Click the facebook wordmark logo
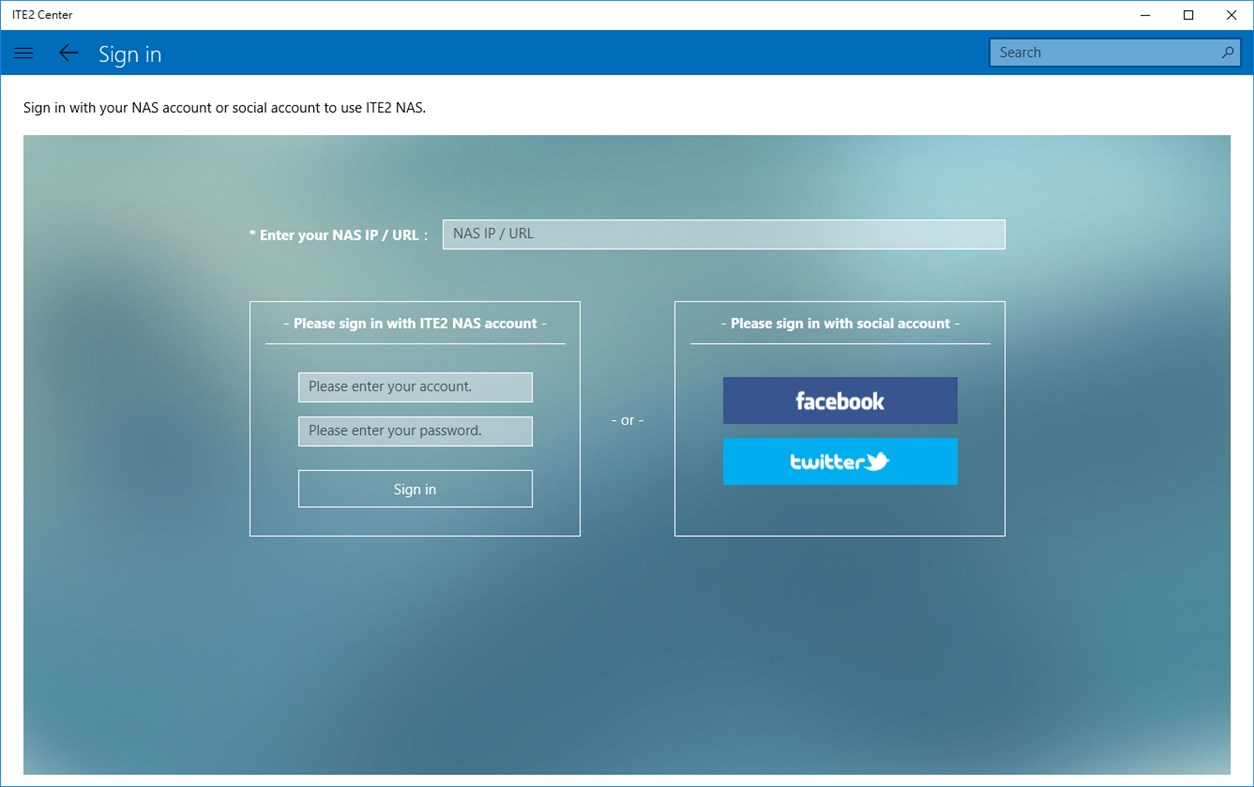The height and width of the screenshot is (787, 1254). pyautogui.click(x=839, y=400)
